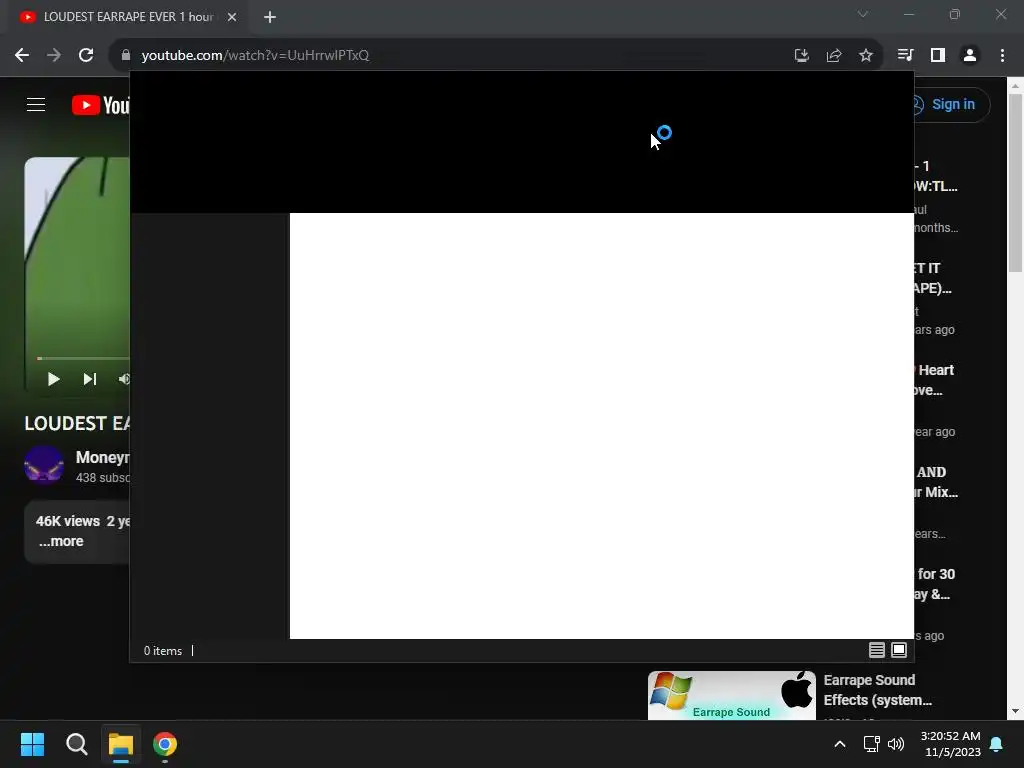The image size is (1024, 768).
Task: Open tab search chevron in title bar
Action: [863, 14]
